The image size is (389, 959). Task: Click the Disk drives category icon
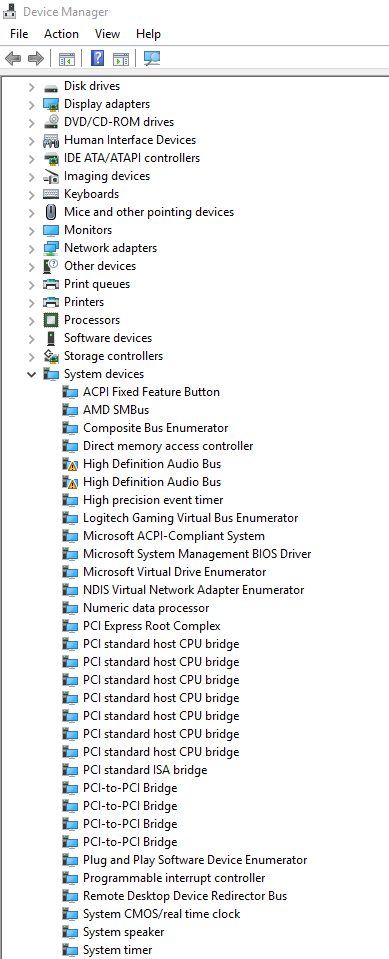tap(51, 86)
